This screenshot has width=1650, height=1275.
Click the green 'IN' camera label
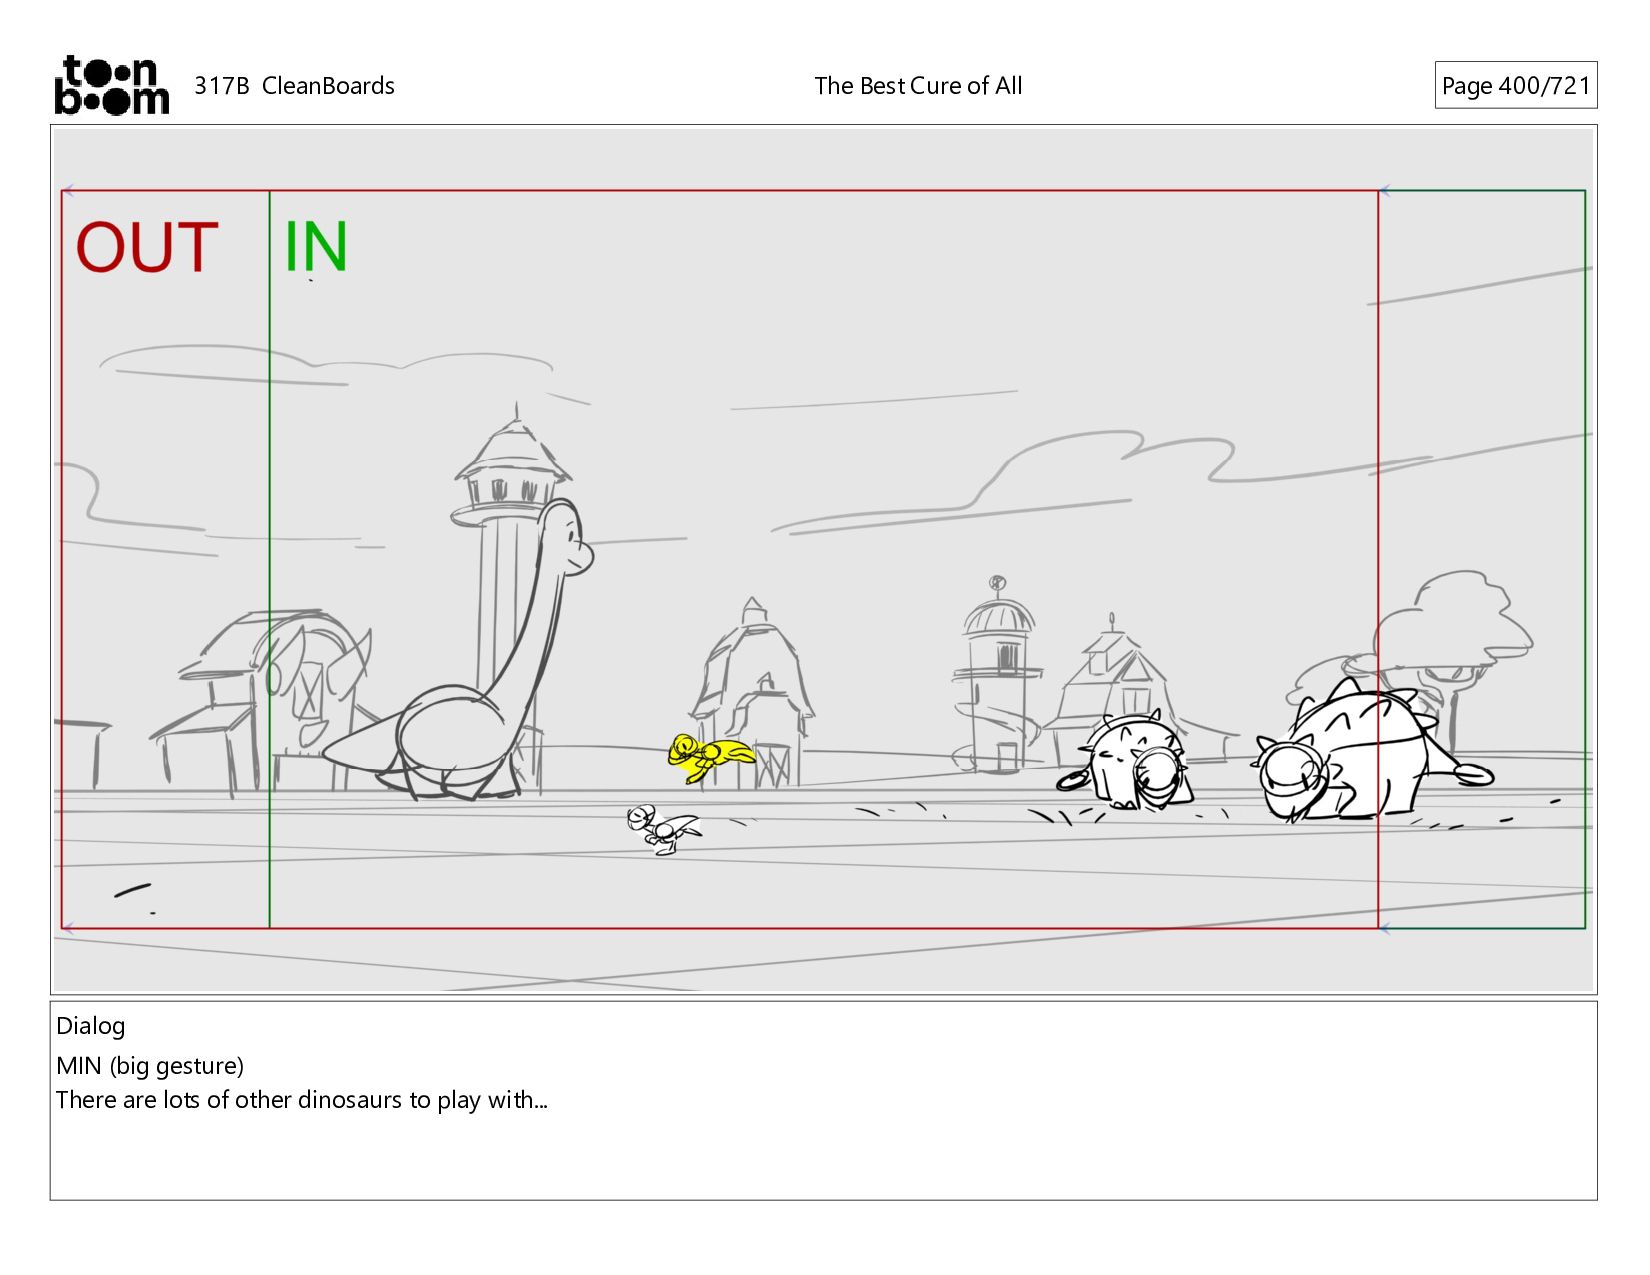(x=316, y=246)
